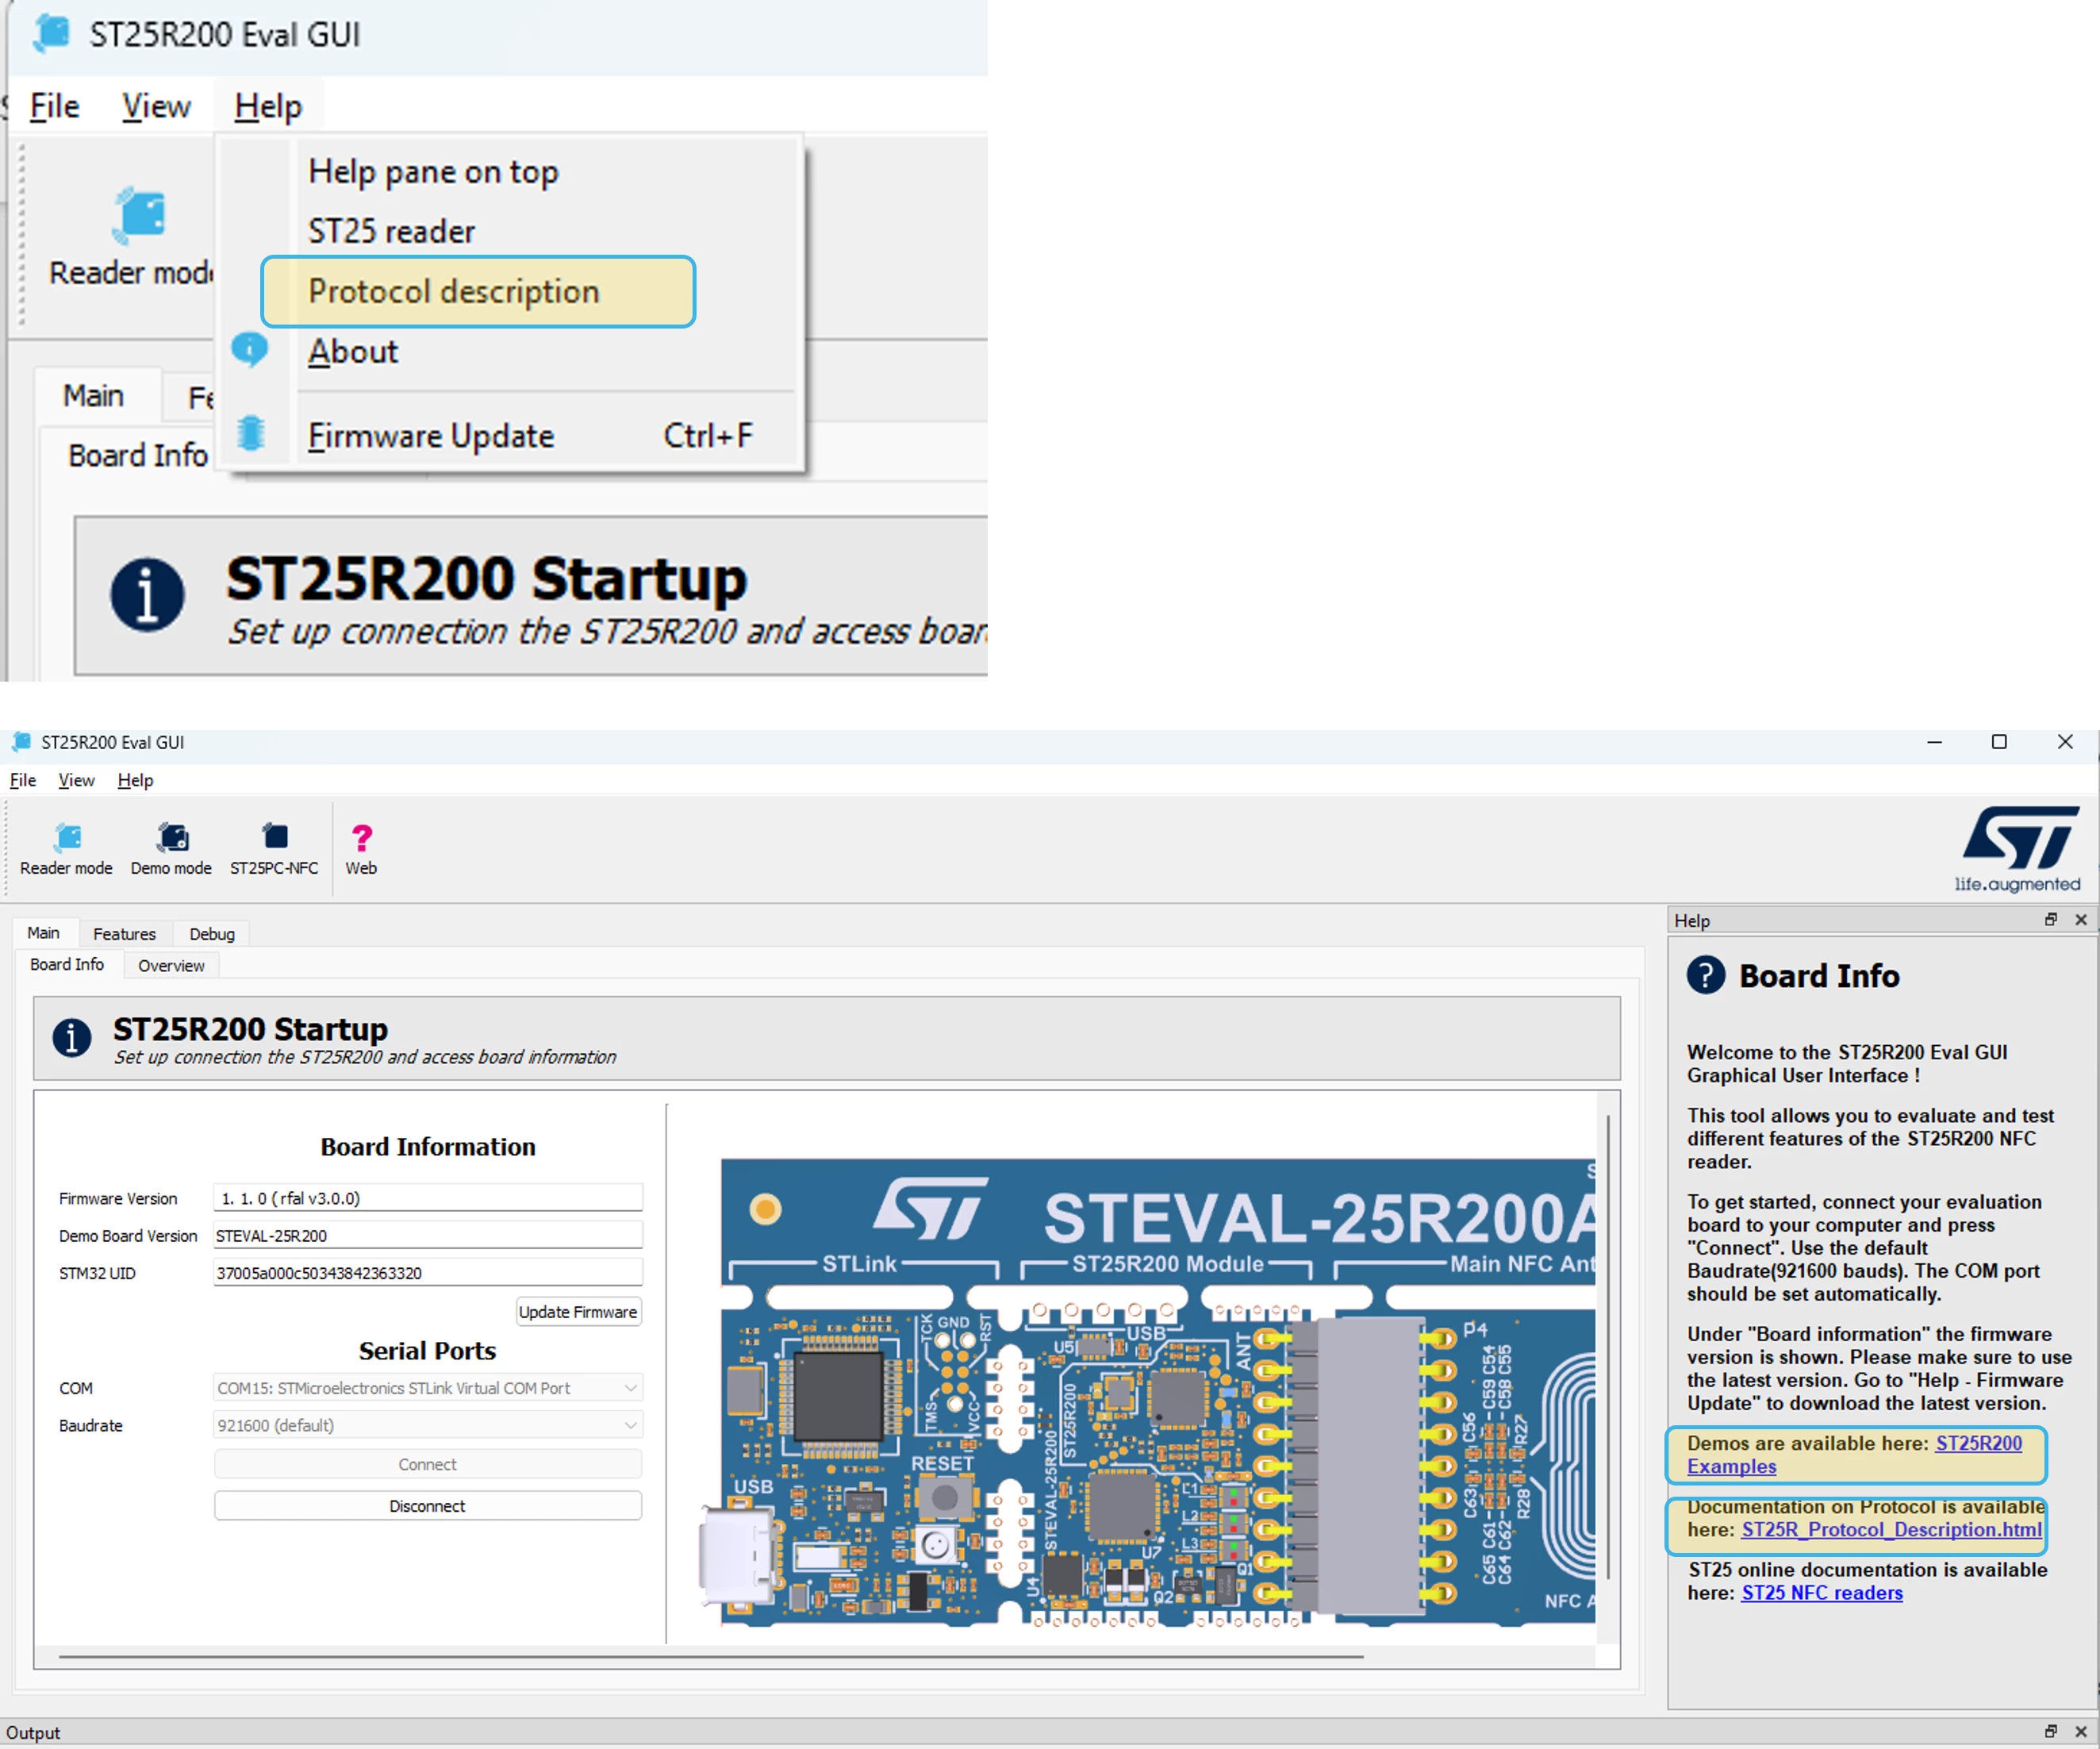Close the lower ST25R200 Eval GUI window

coord(2065,742)
